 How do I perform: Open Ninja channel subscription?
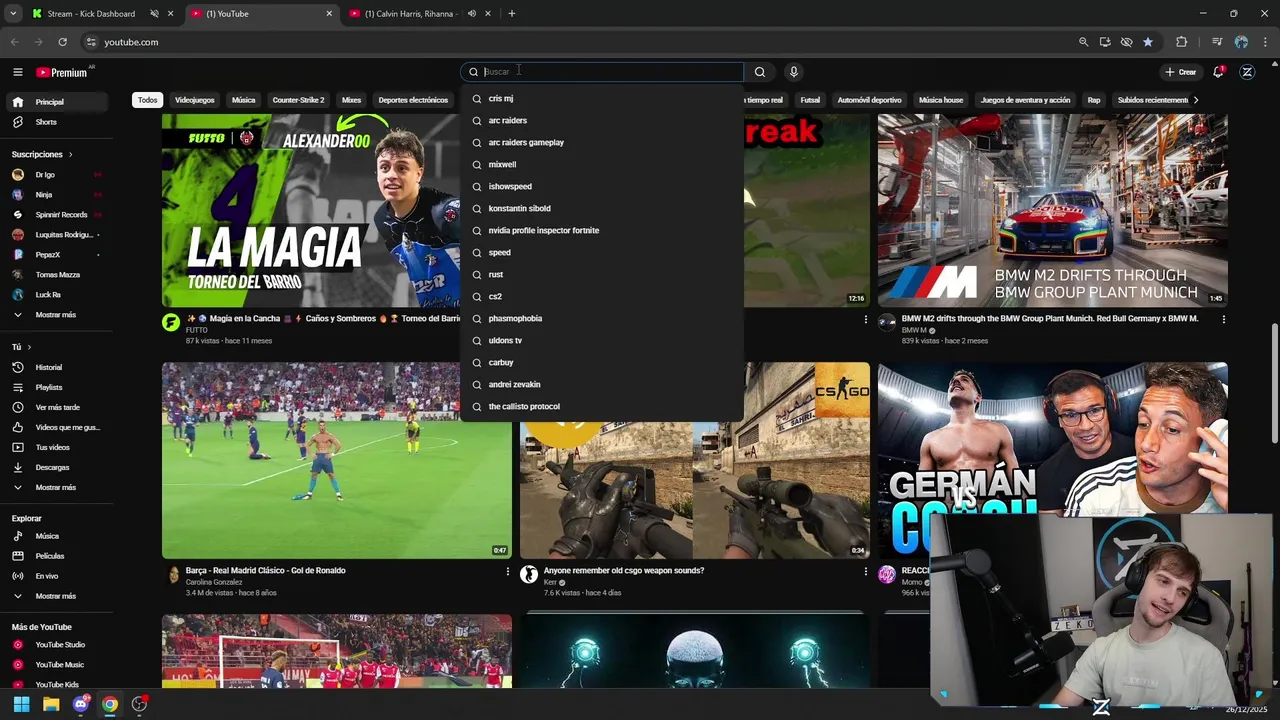pos(55,195)
